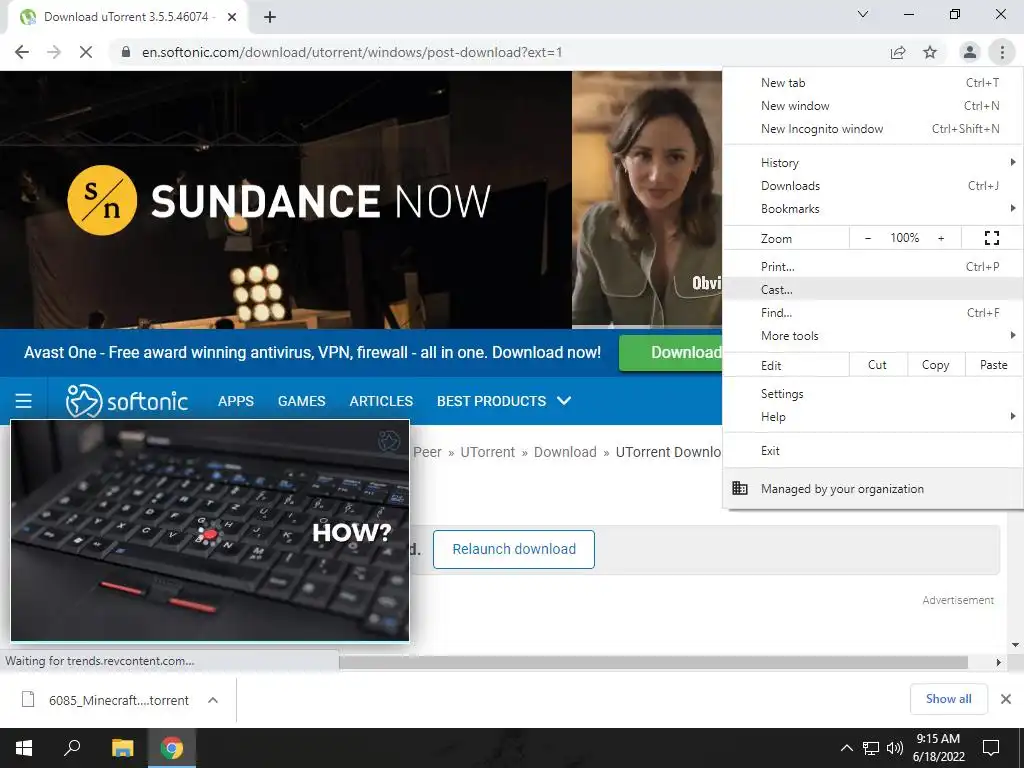
Task: Close the downloads bar
Action: (1006, 699)
